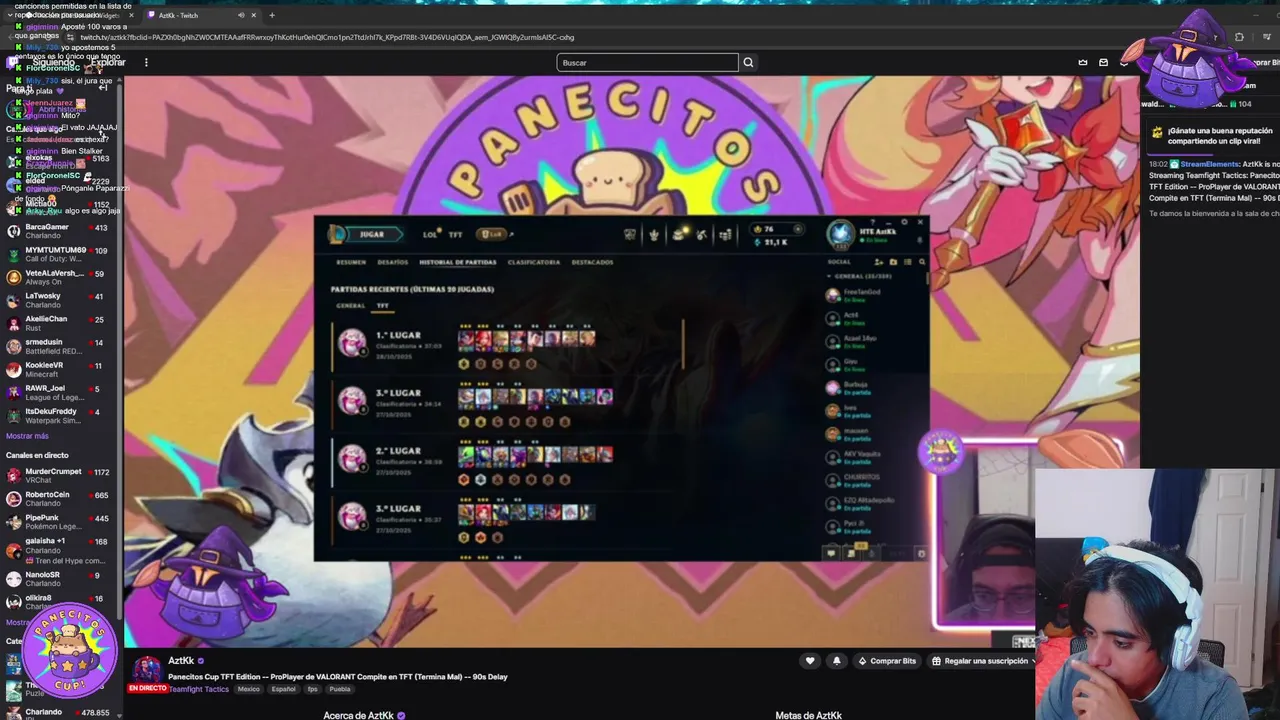Open new browser tab with plus

click(271, 15)
